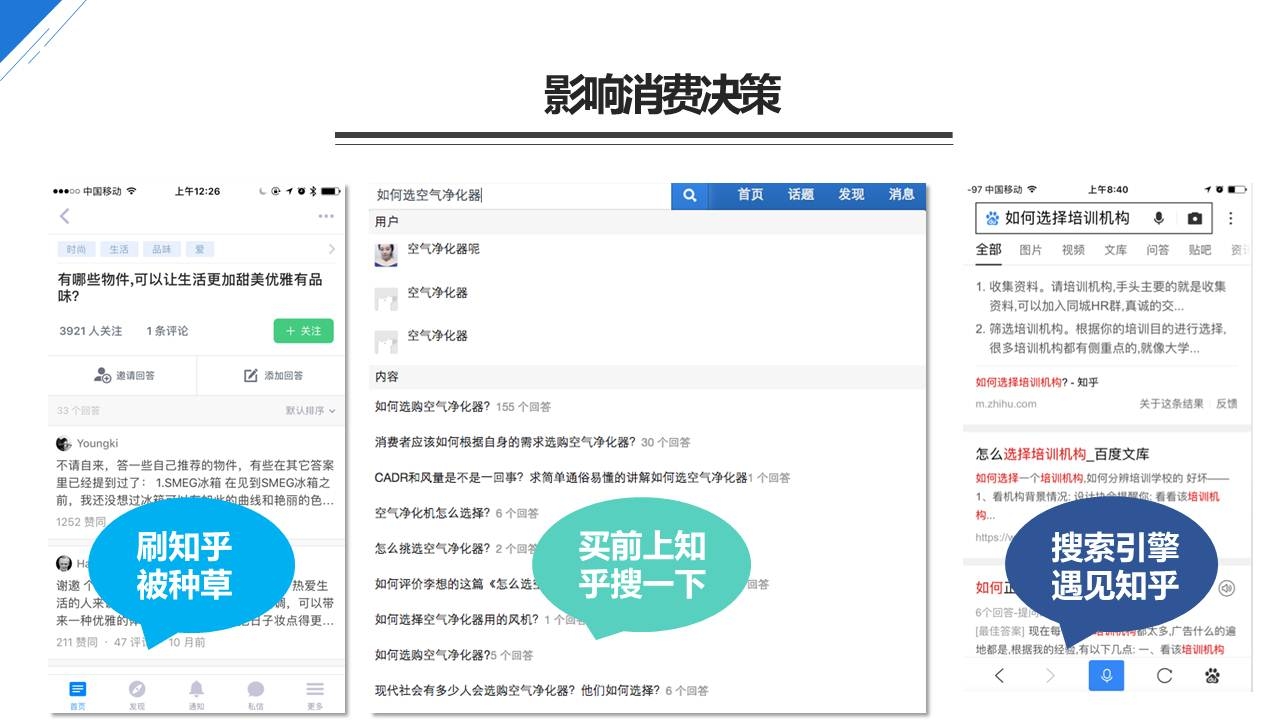Click the green 关注 follow button
Image resolution: width=1280 pixels, height=720 pixels.
[303, 331]
